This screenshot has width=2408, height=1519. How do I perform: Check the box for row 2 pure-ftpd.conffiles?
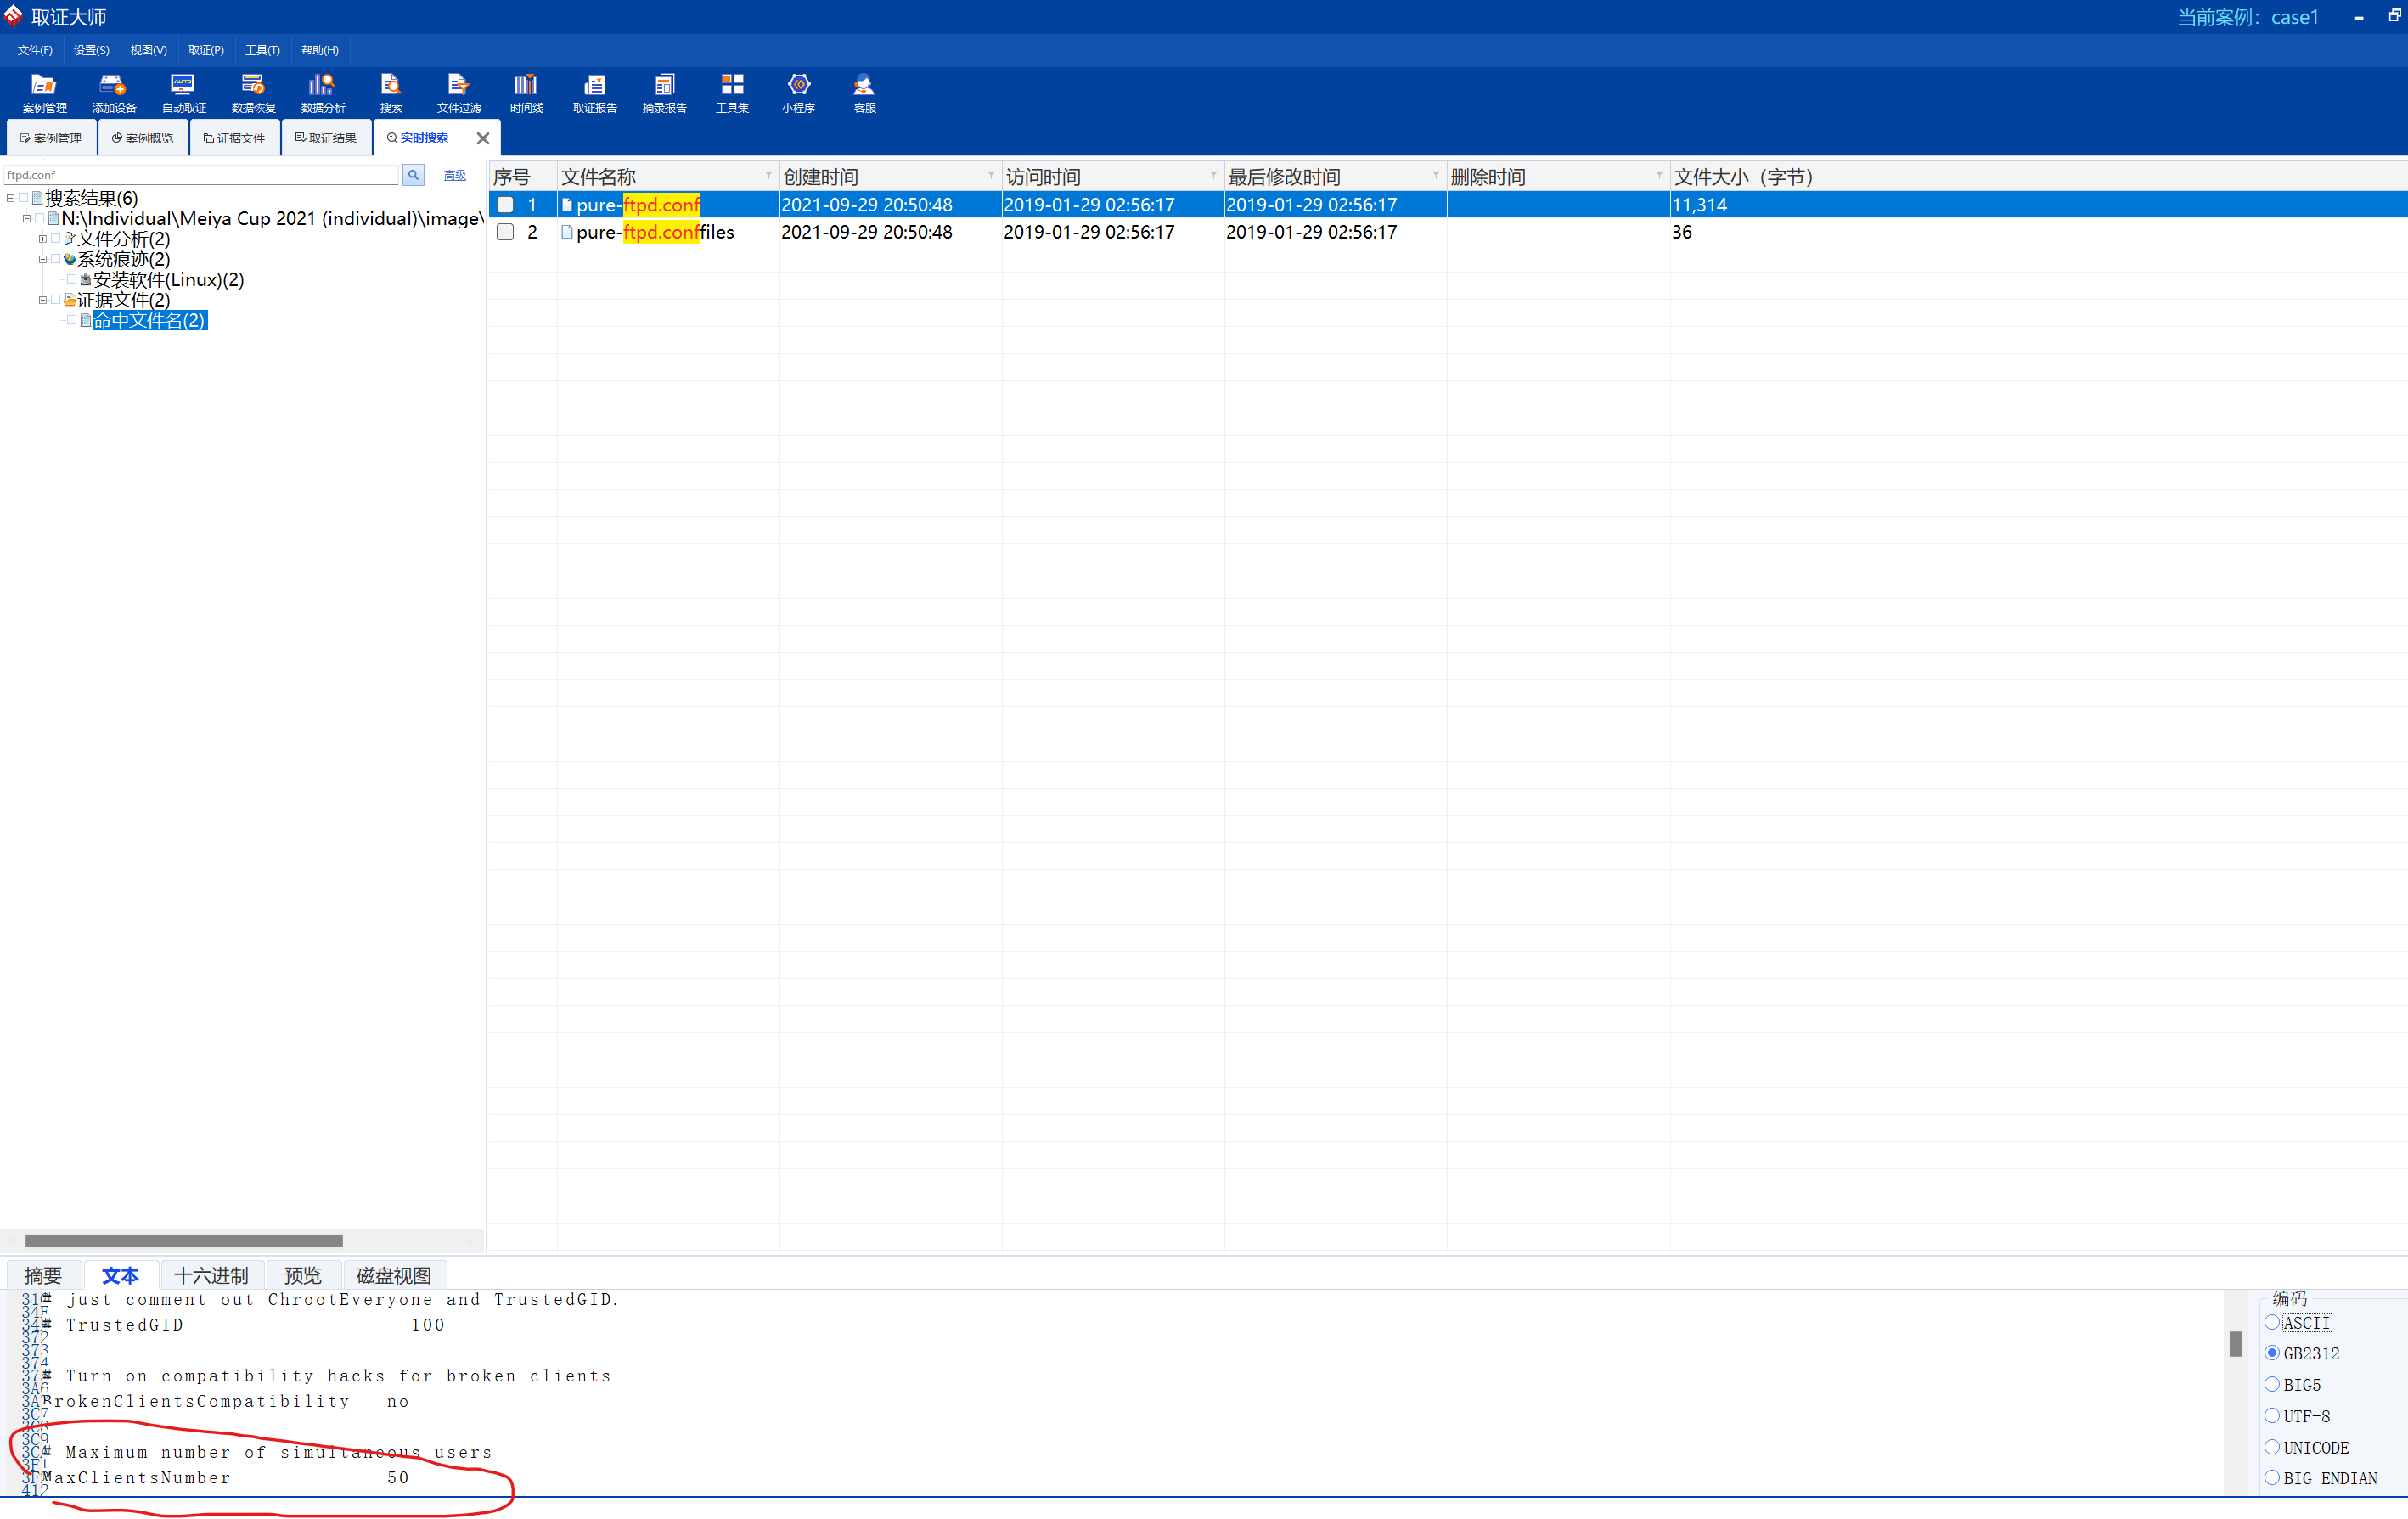click(505, 232)
